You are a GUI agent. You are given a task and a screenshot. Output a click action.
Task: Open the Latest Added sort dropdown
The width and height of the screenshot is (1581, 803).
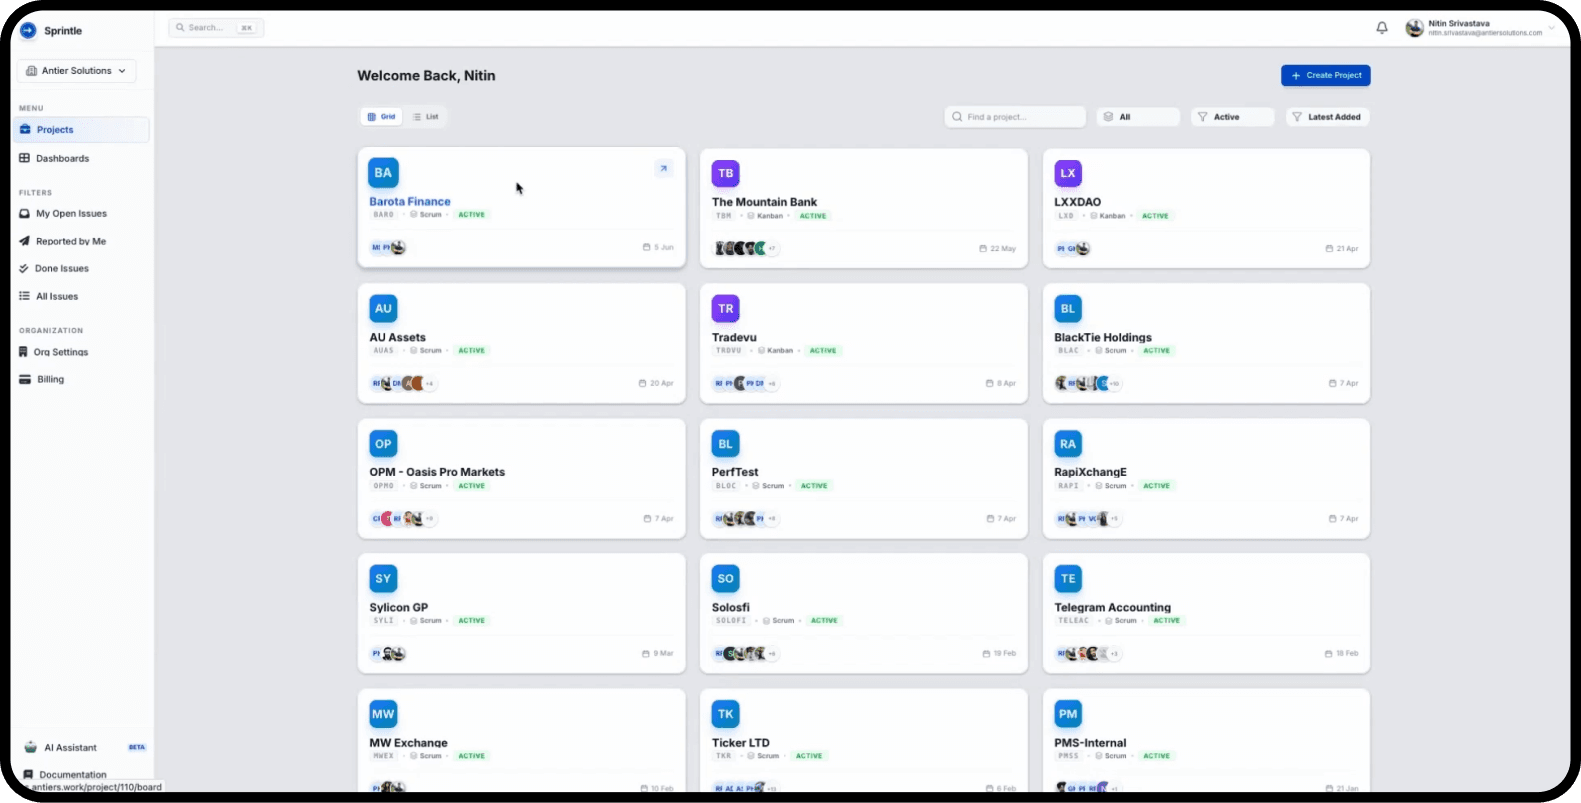1327,117
